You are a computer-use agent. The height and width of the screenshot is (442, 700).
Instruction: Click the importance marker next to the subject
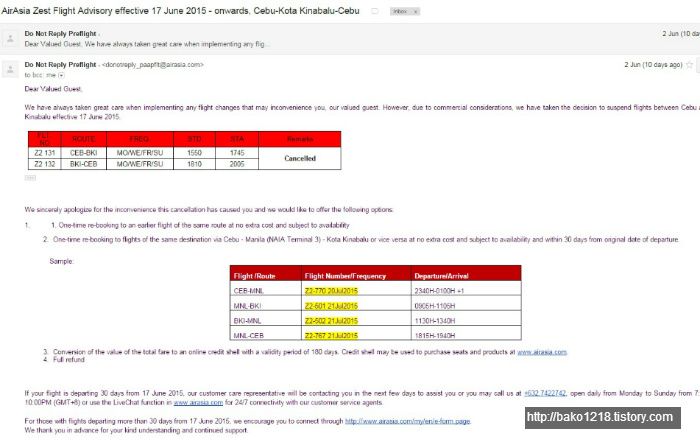[375, 11]
